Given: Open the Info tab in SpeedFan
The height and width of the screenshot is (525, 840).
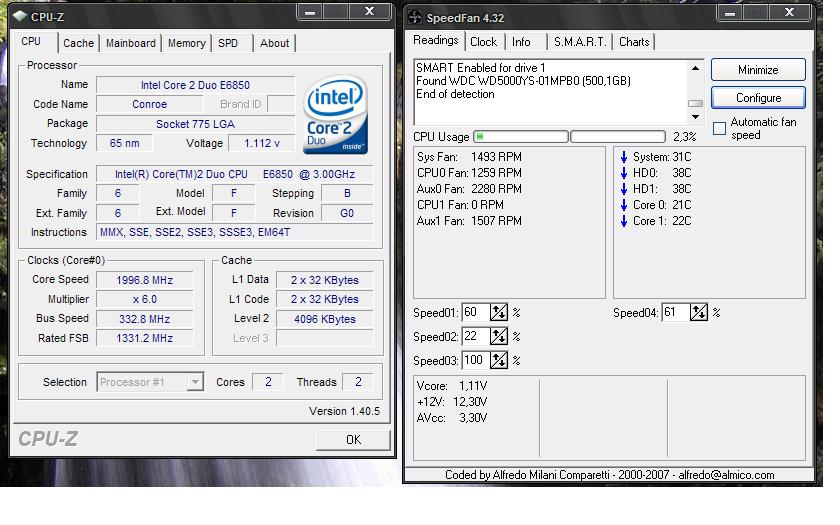Looking at the screenshot, I should coord(525,42).
